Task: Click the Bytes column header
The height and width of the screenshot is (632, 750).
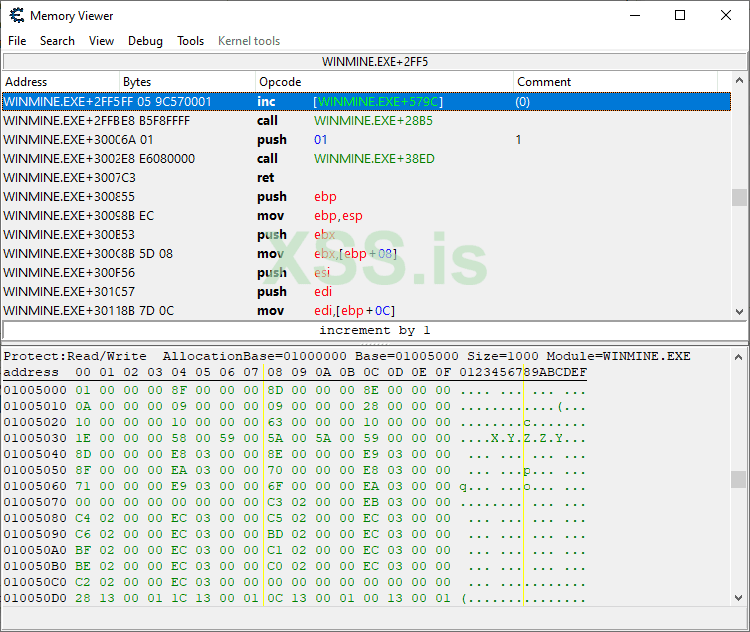Action: point(187,82)
